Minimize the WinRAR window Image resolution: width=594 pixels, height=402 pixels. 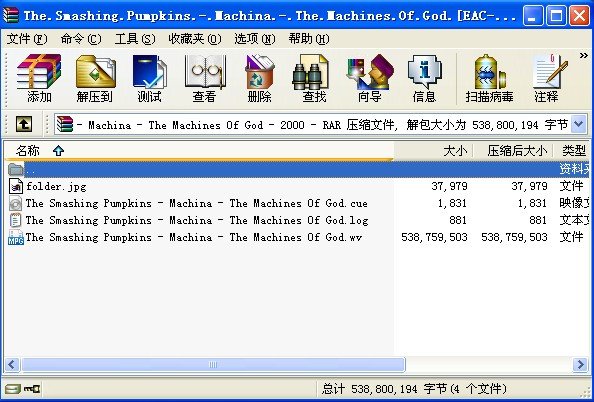pyautogui.click(x=533, y=16)
